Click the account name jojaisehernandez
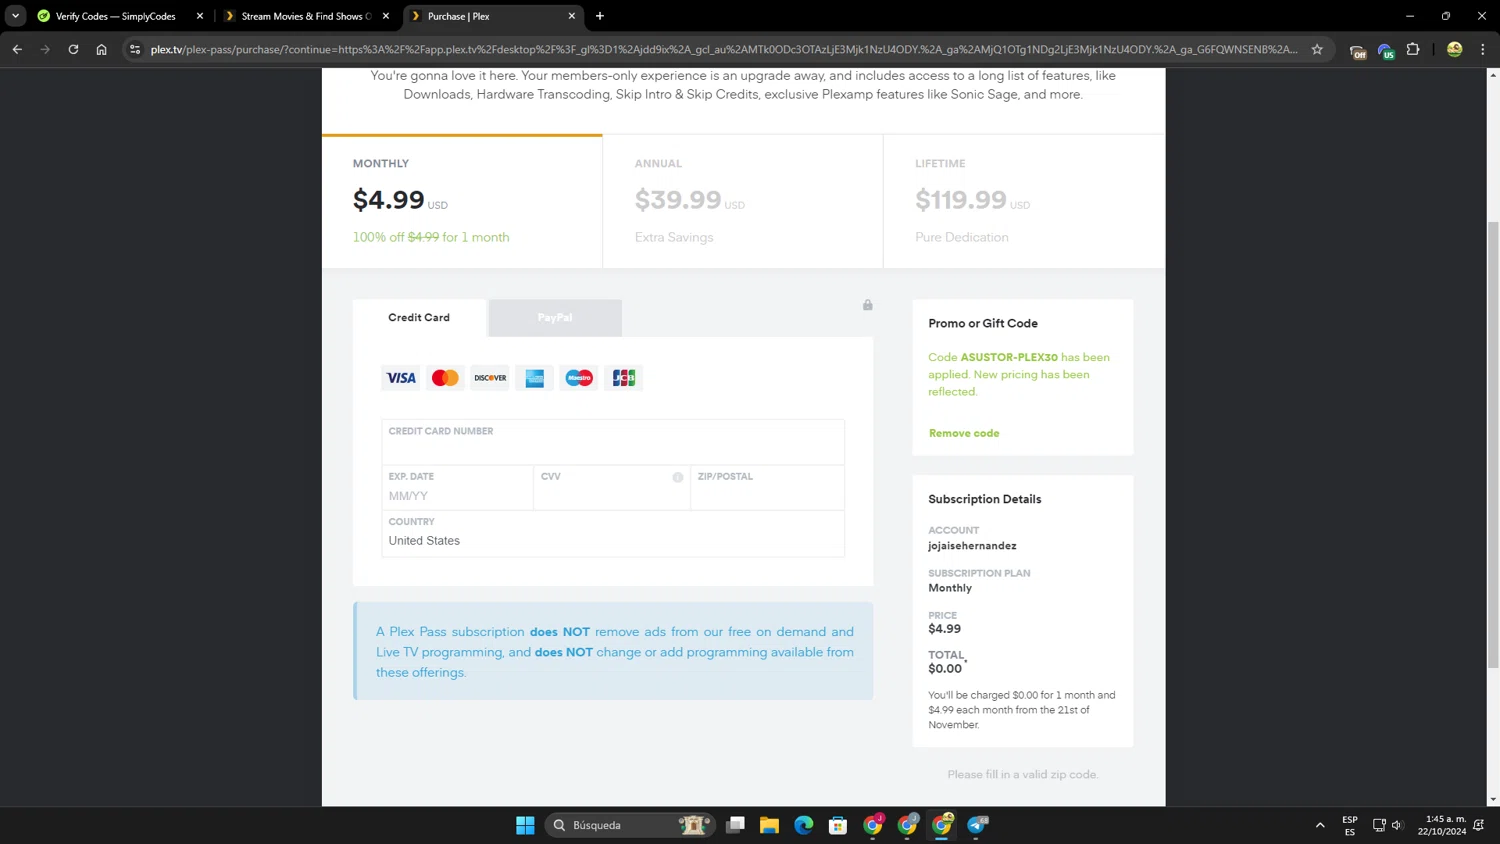 (972, 546)
